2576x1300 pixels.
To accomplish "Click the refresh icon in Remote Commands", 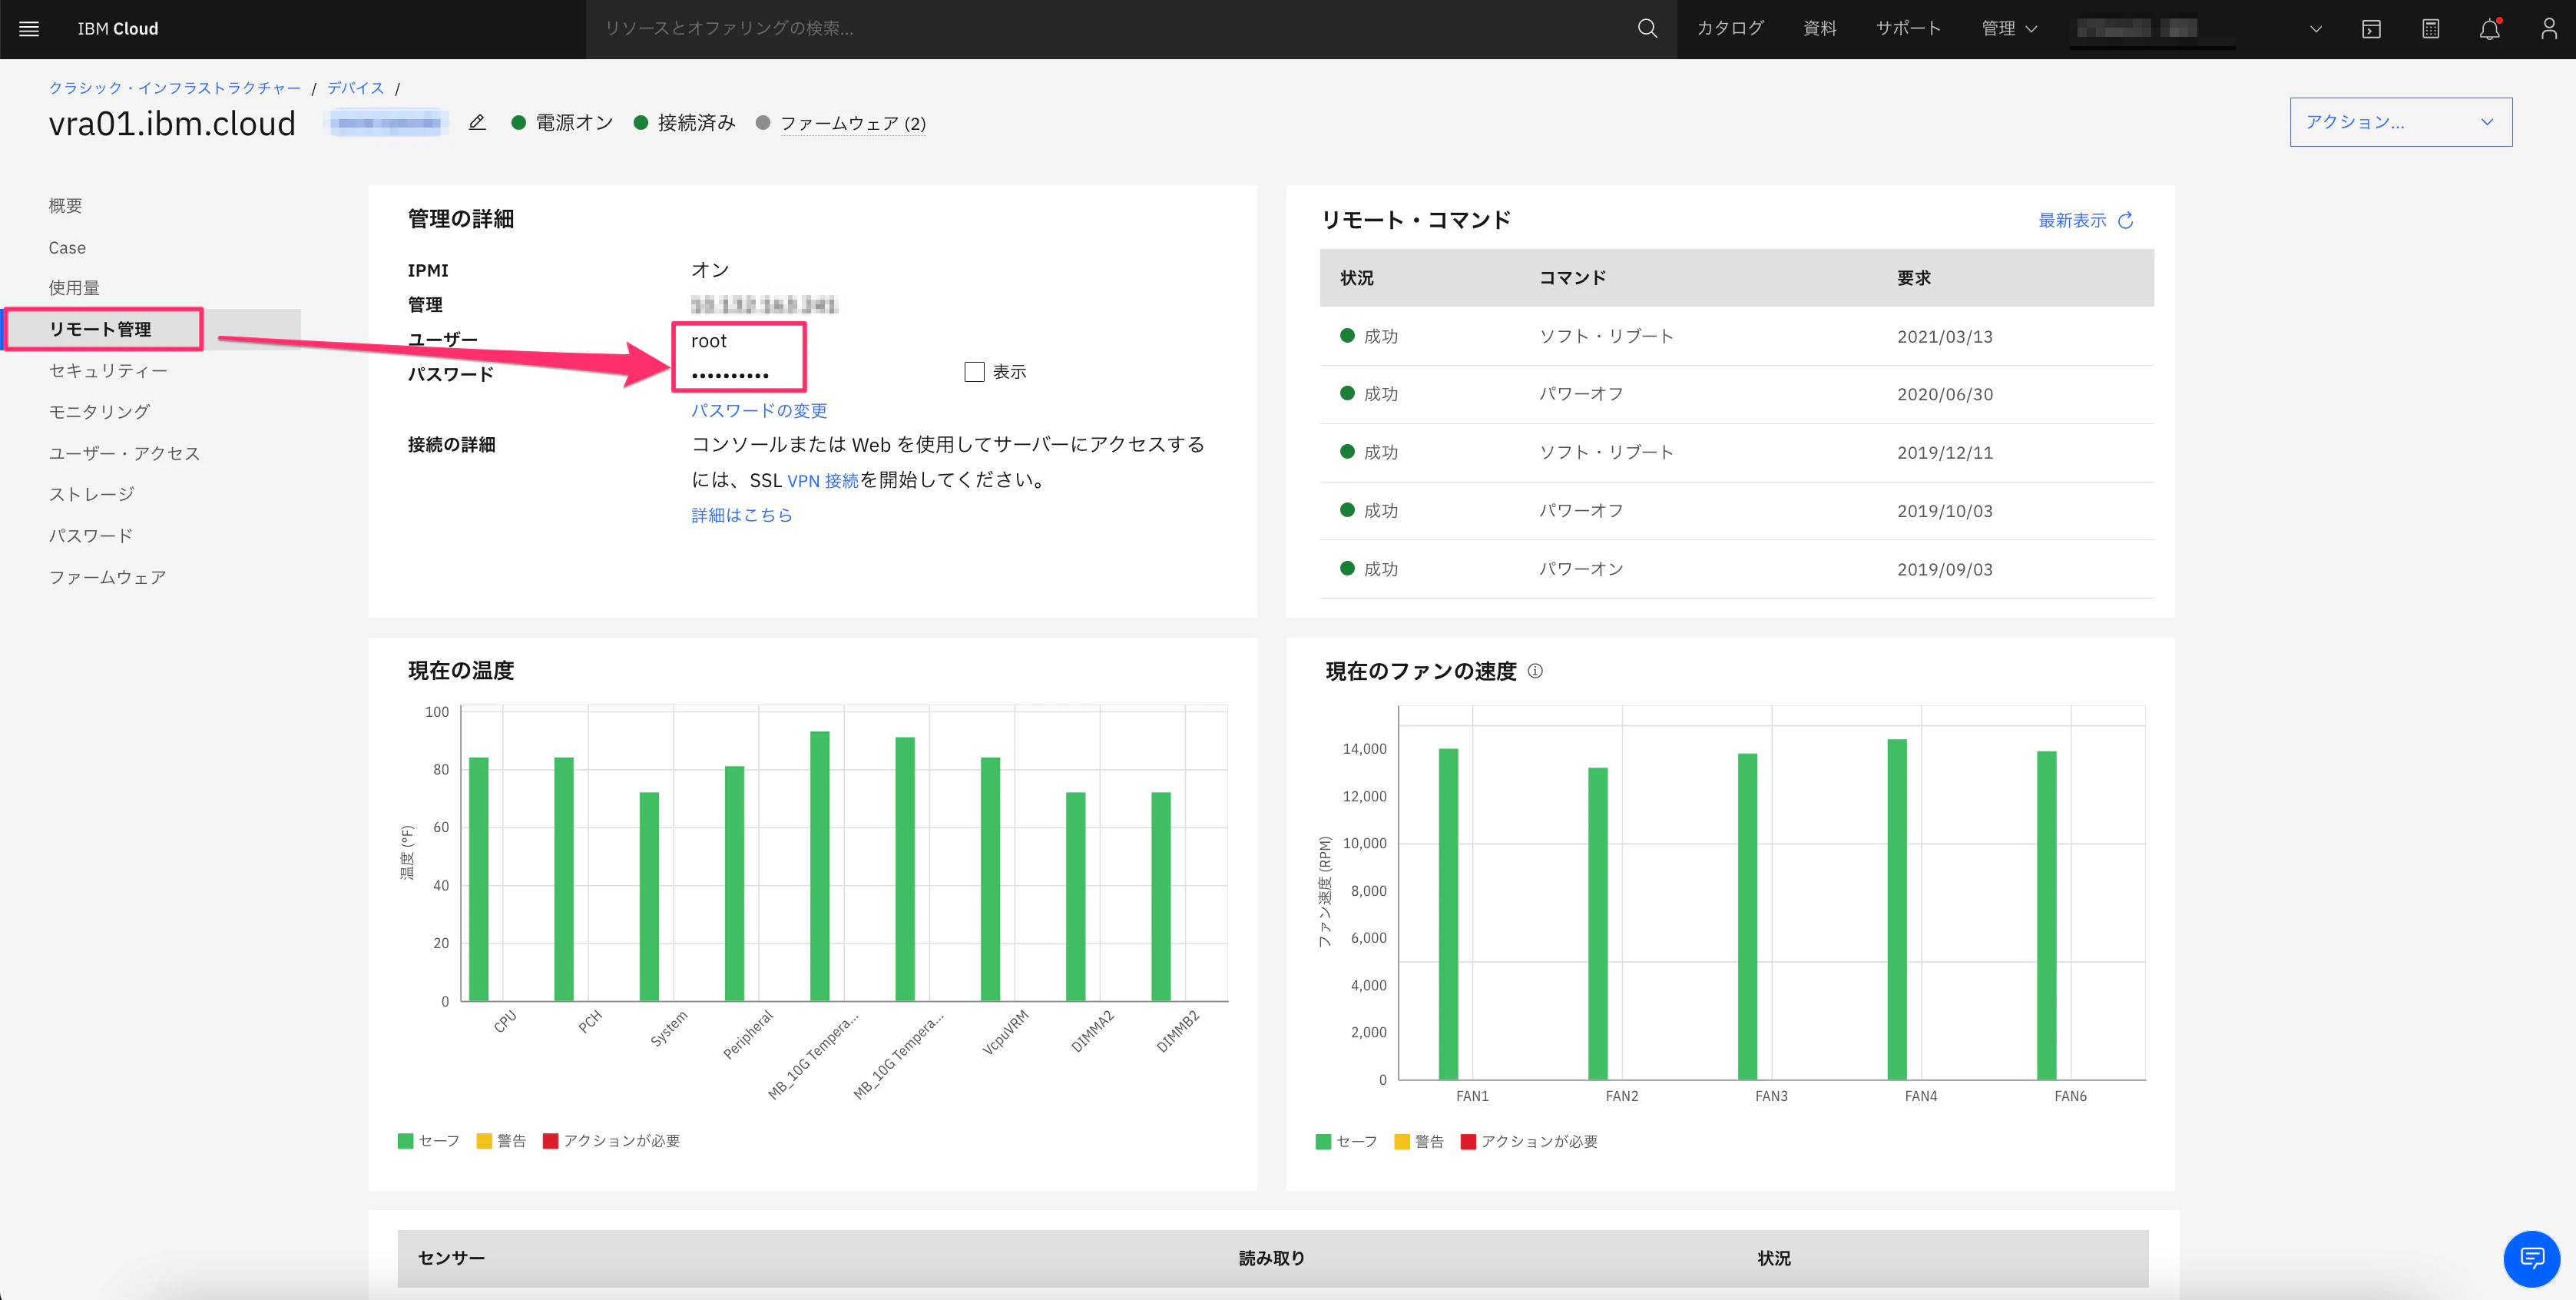I will 2126,220.
